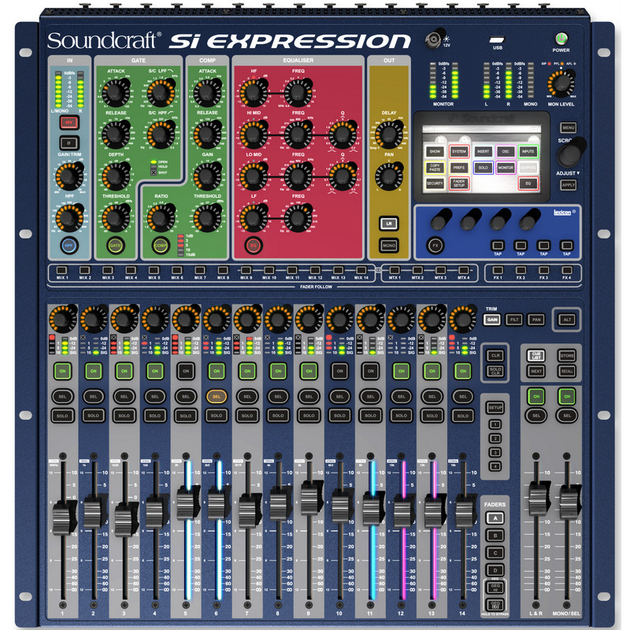Screen dimensions: 630x630
Task: Open SHOW on the touchscreen main menu
Action: (435, 151)
